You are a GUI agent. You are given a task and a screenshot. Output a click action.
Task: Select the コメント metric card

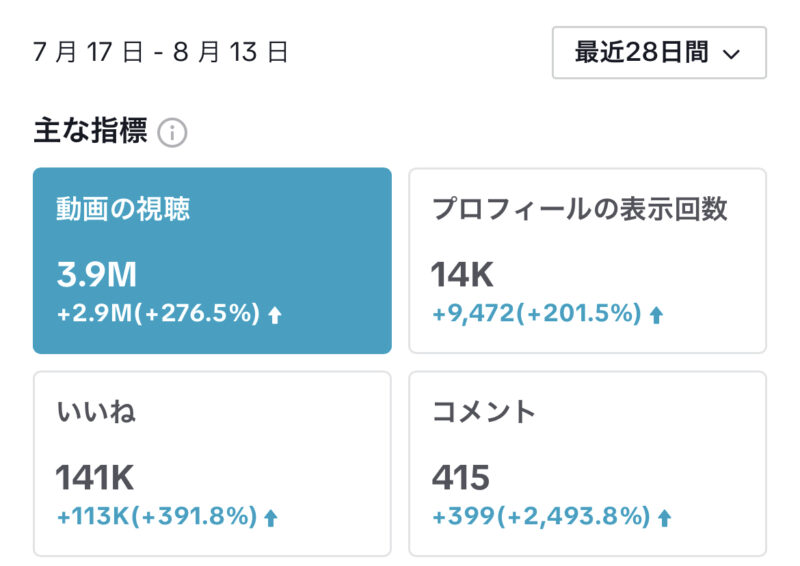(x=587, y=463)
